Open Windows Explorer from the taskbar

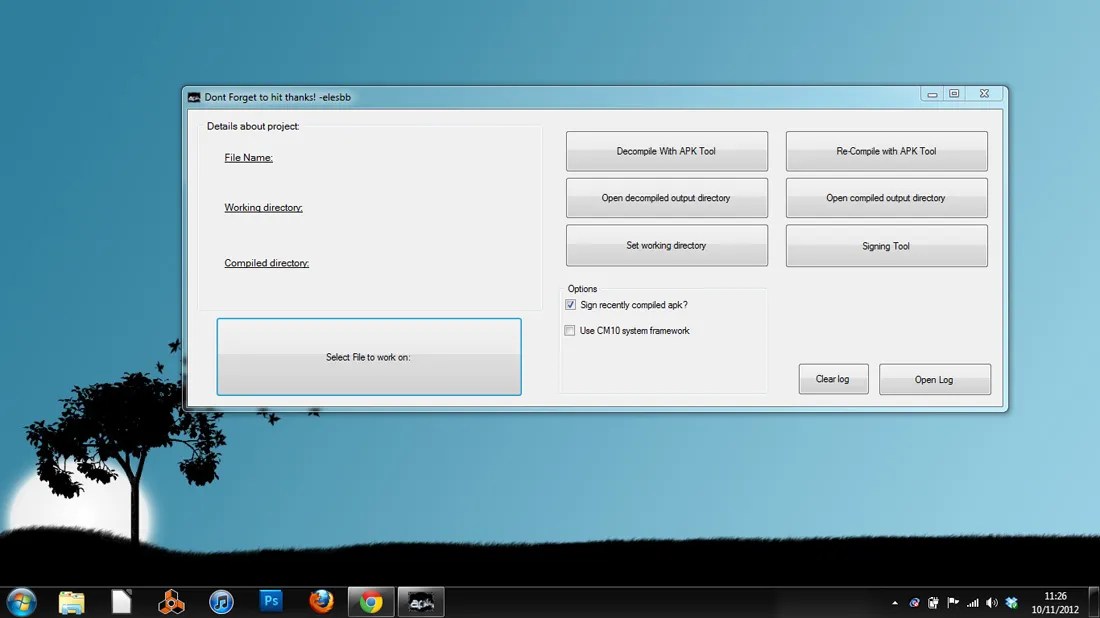(x=71, y=602)
